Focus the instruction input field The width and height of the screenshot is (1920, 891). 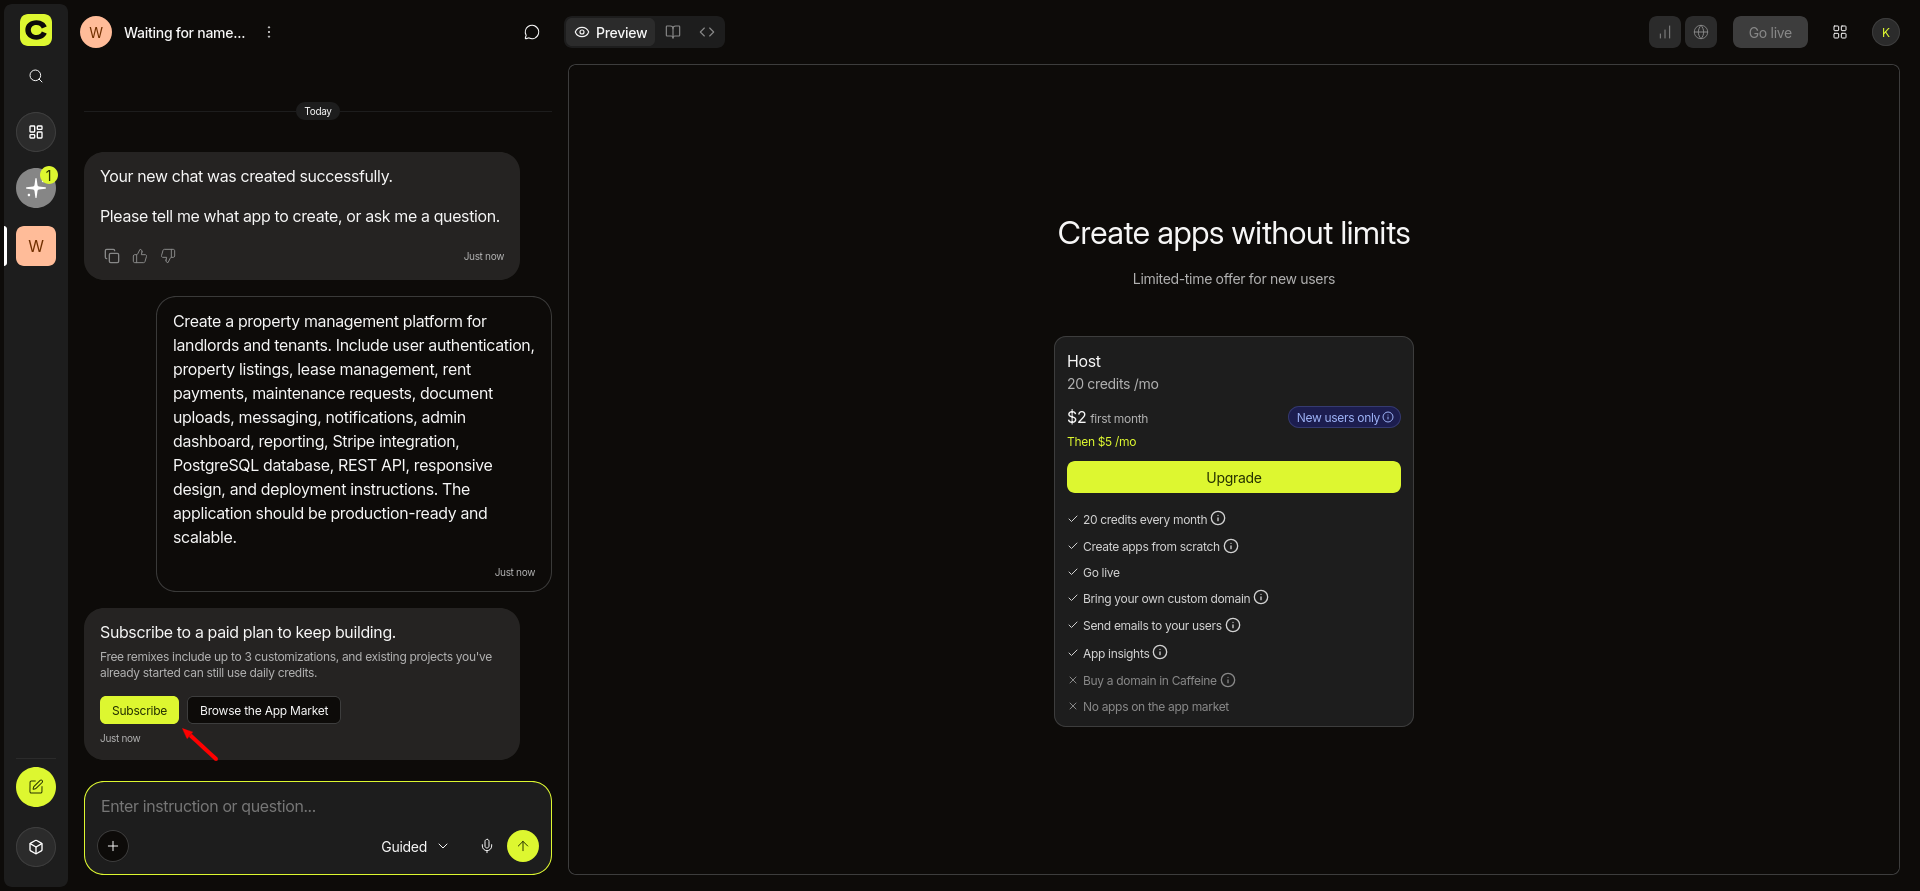point(318,806)
